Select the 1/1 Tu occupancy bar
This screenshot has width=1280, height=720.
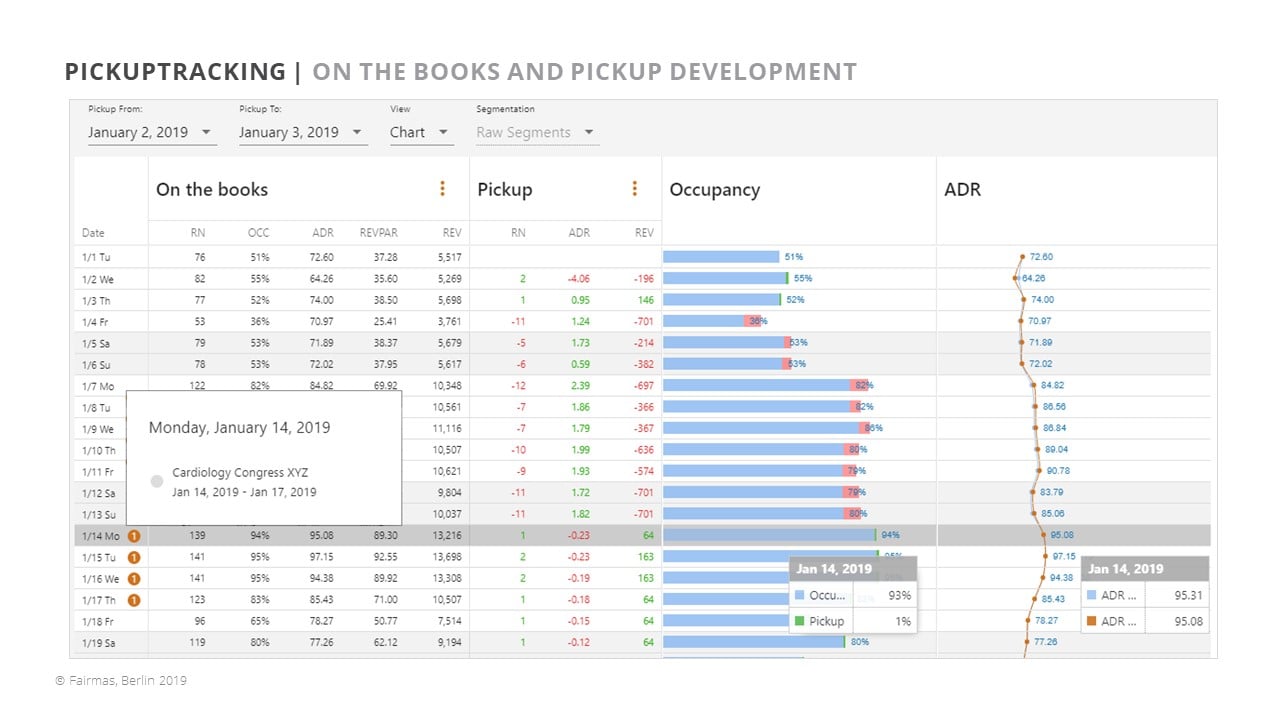click(x=720, y=257)
